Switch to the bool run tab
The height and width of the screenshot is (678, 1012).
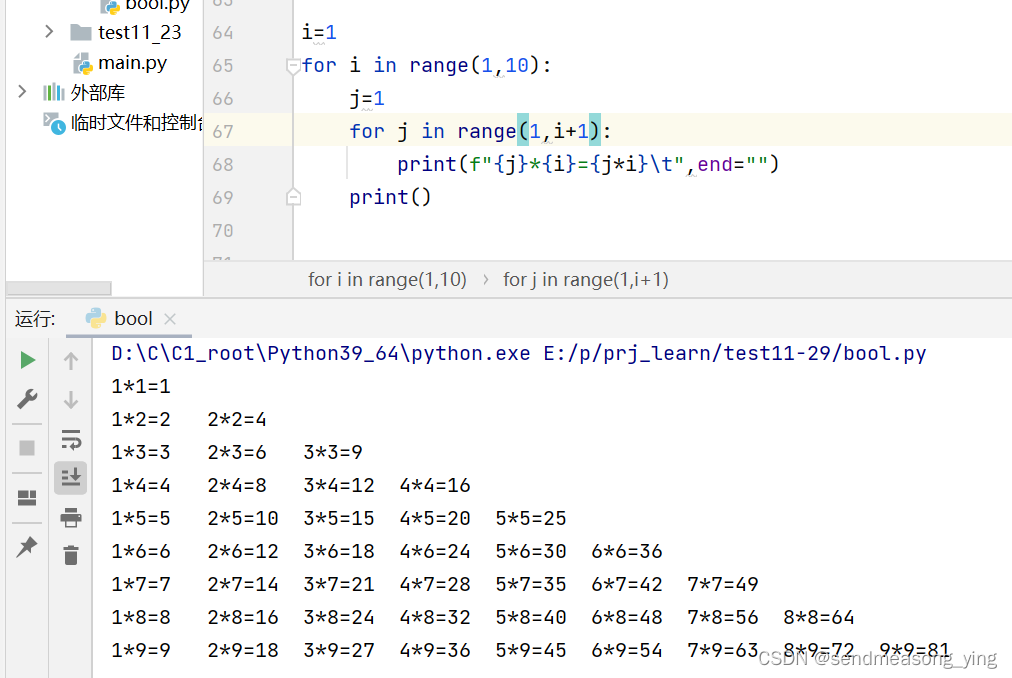[x=134, y=318]
